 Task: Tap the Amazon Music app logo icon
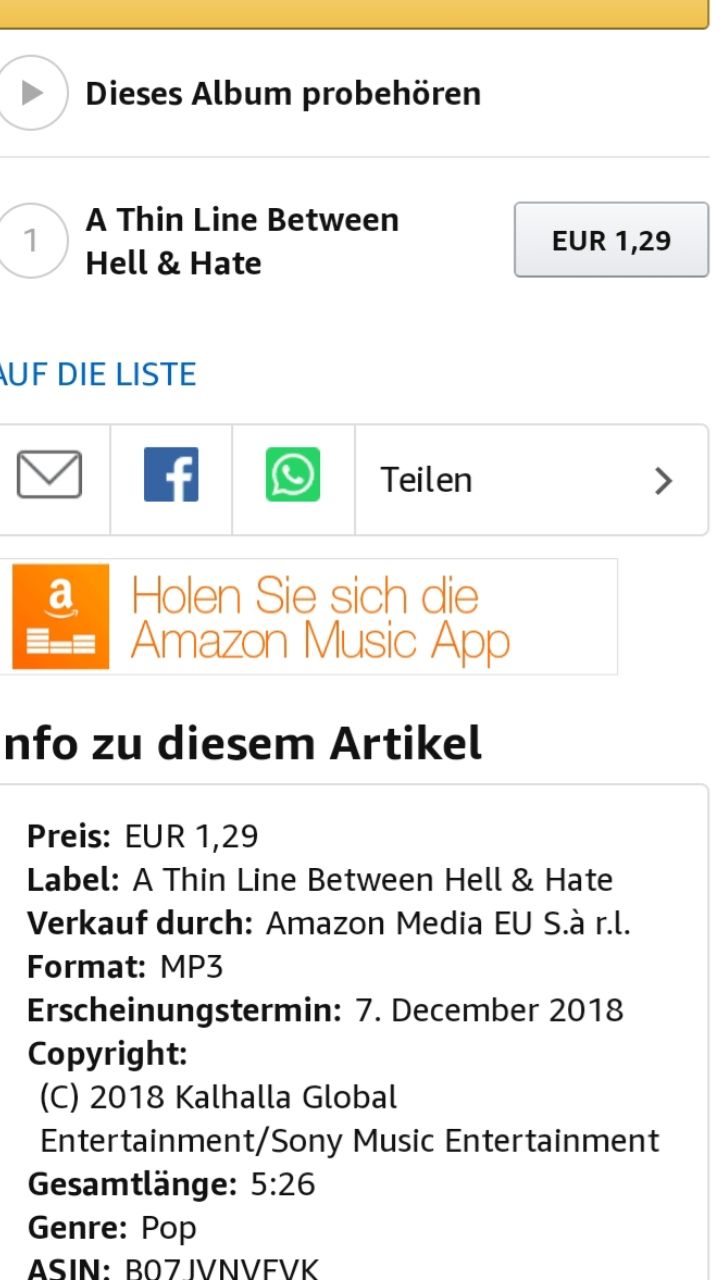(61, 616)
